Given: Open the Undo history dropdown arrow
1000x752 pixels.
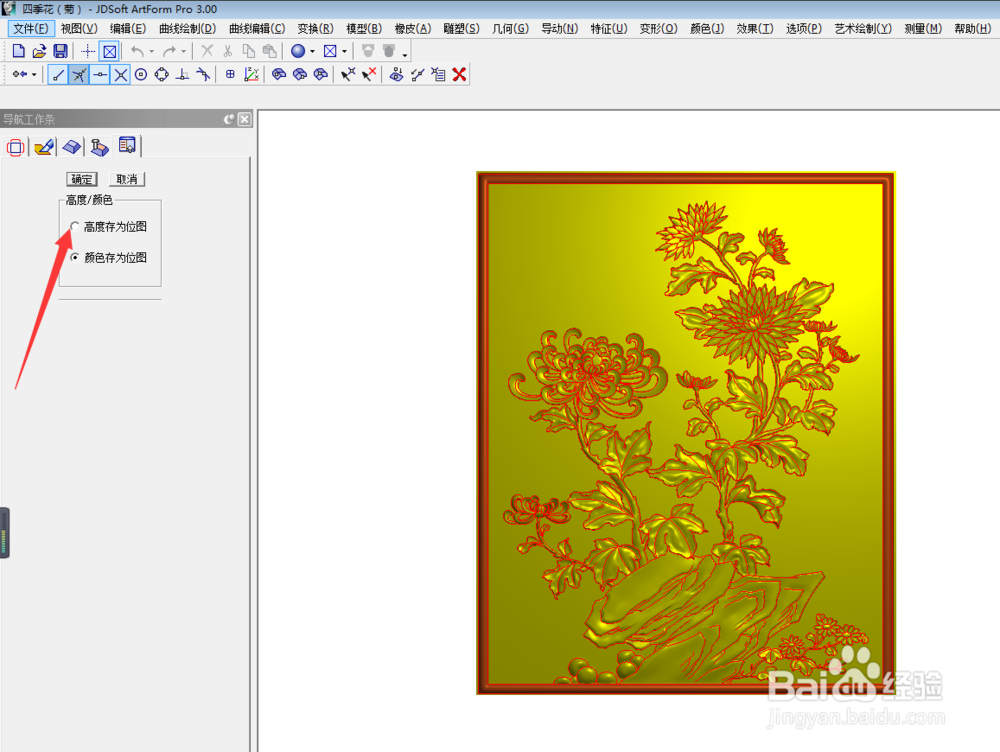Looking at the screenshot, I should click(x=151, y=52).
